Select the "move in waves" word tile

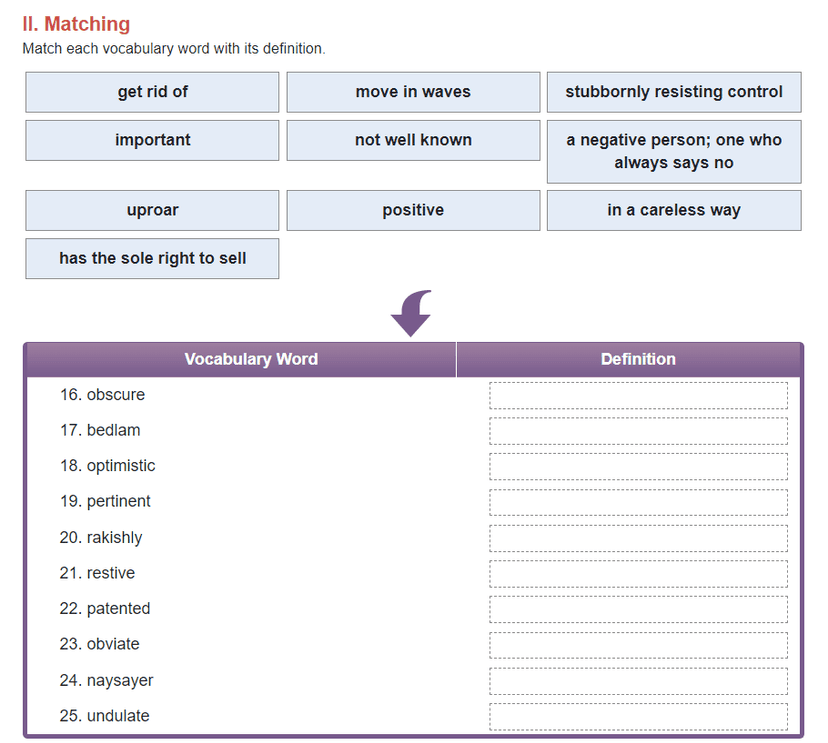[413, 92]
